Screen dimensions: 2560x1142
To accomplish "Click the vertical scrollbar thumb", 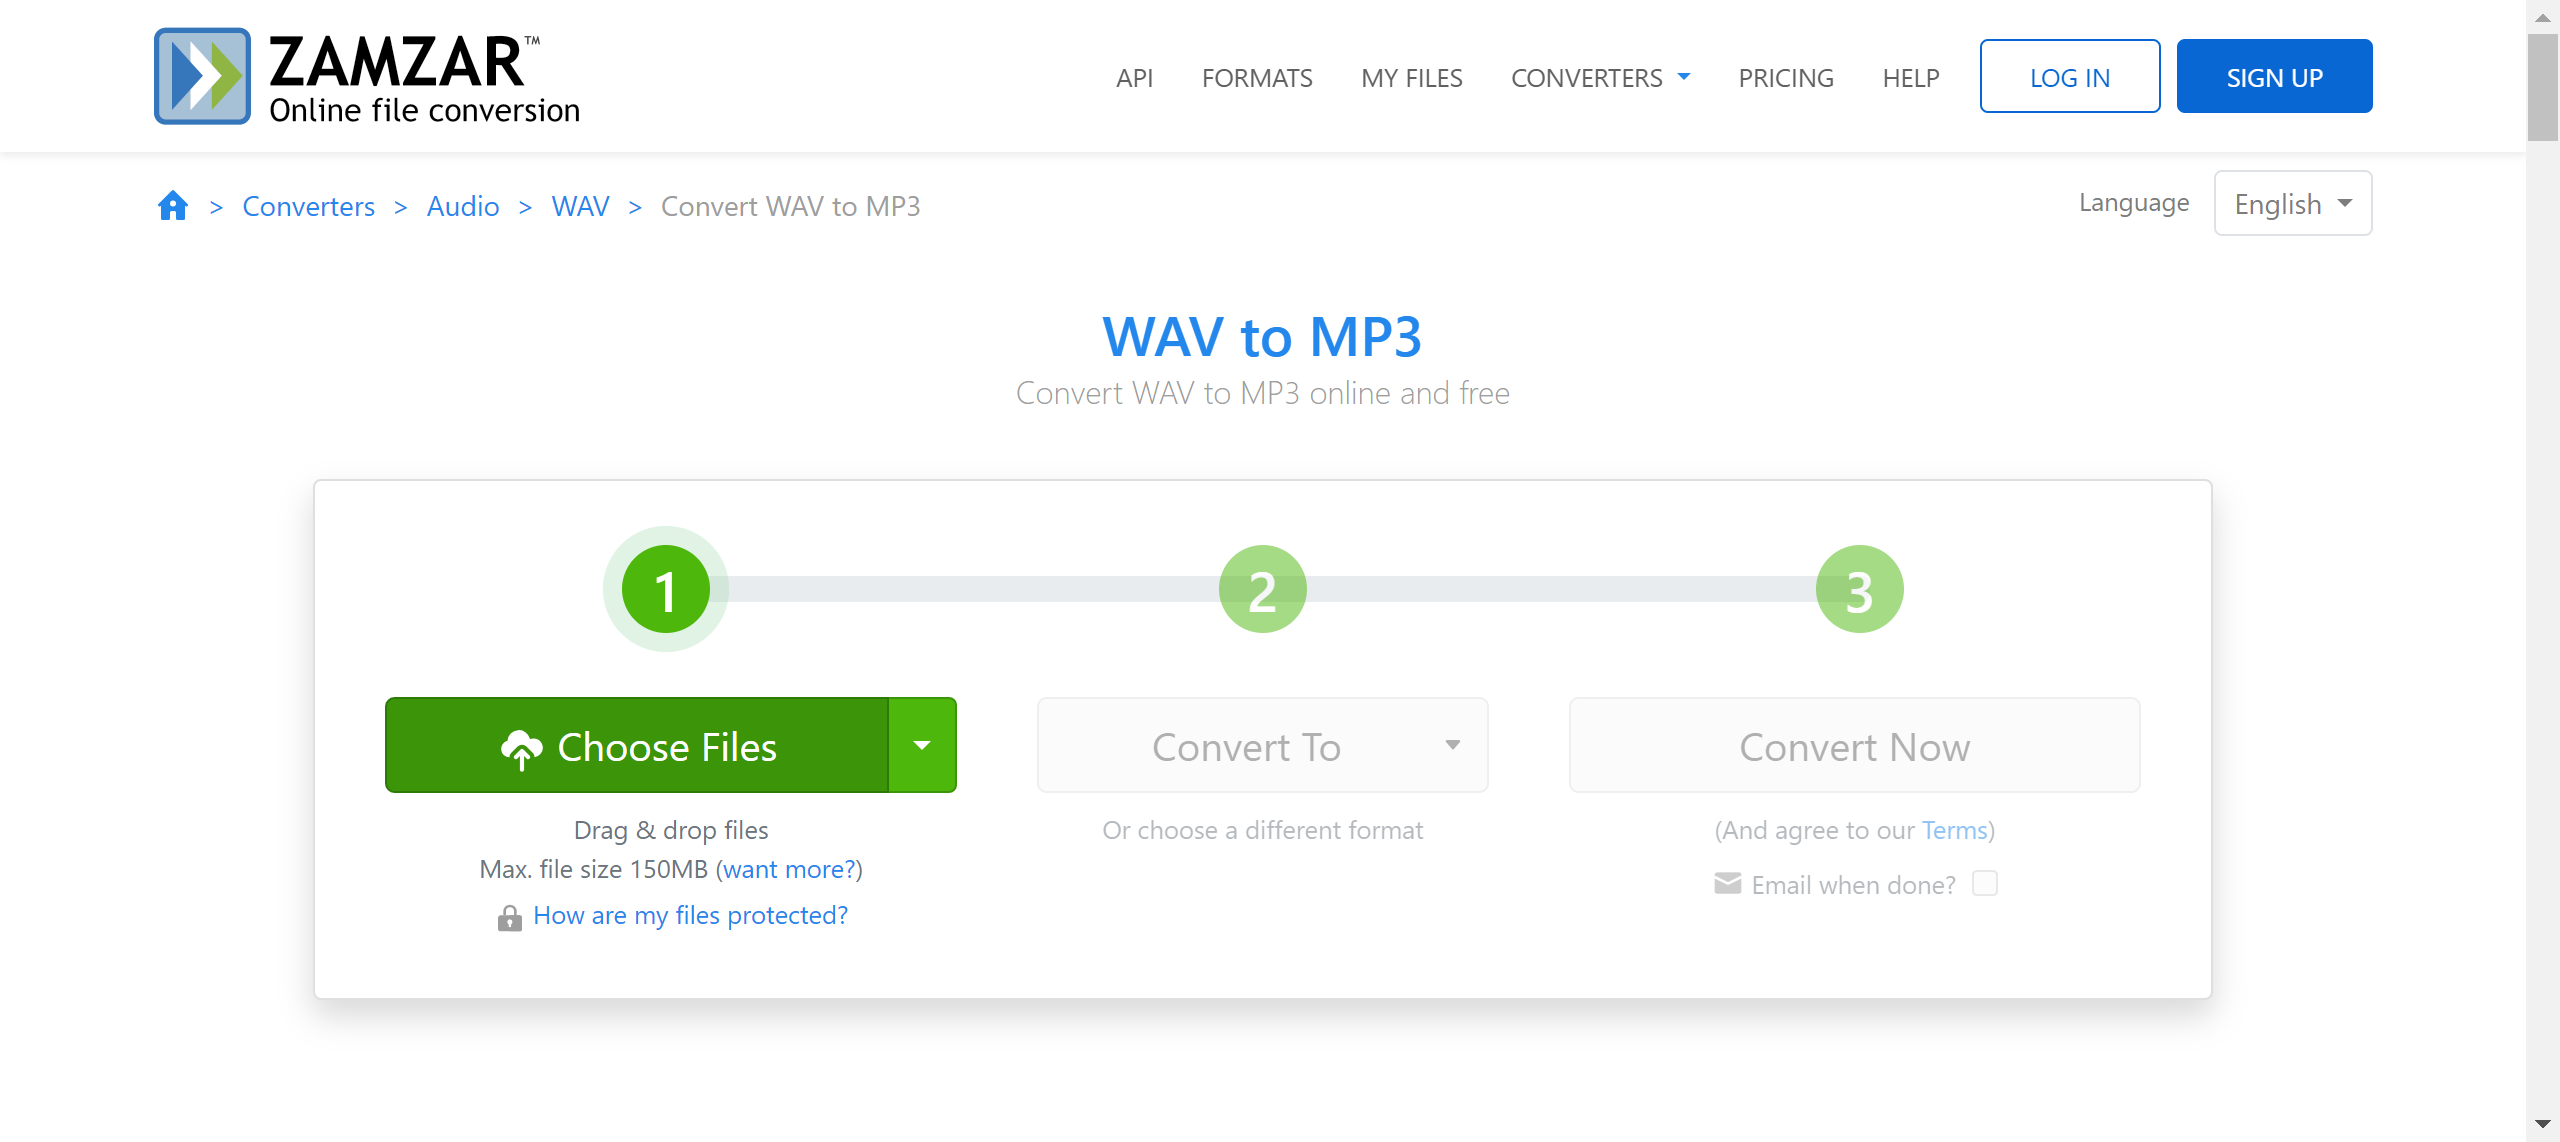I will point(2542,88).
